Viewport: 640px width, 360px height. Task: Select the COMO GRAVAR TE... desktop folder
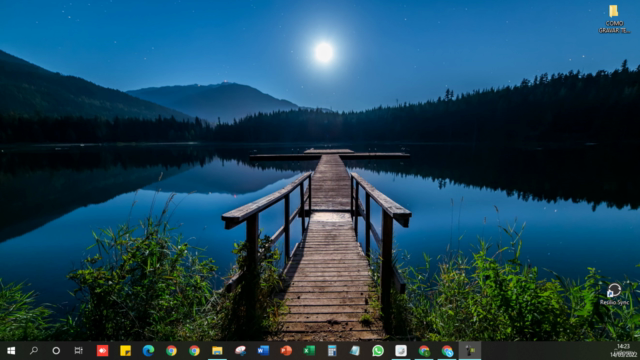[x=613, y=19]
